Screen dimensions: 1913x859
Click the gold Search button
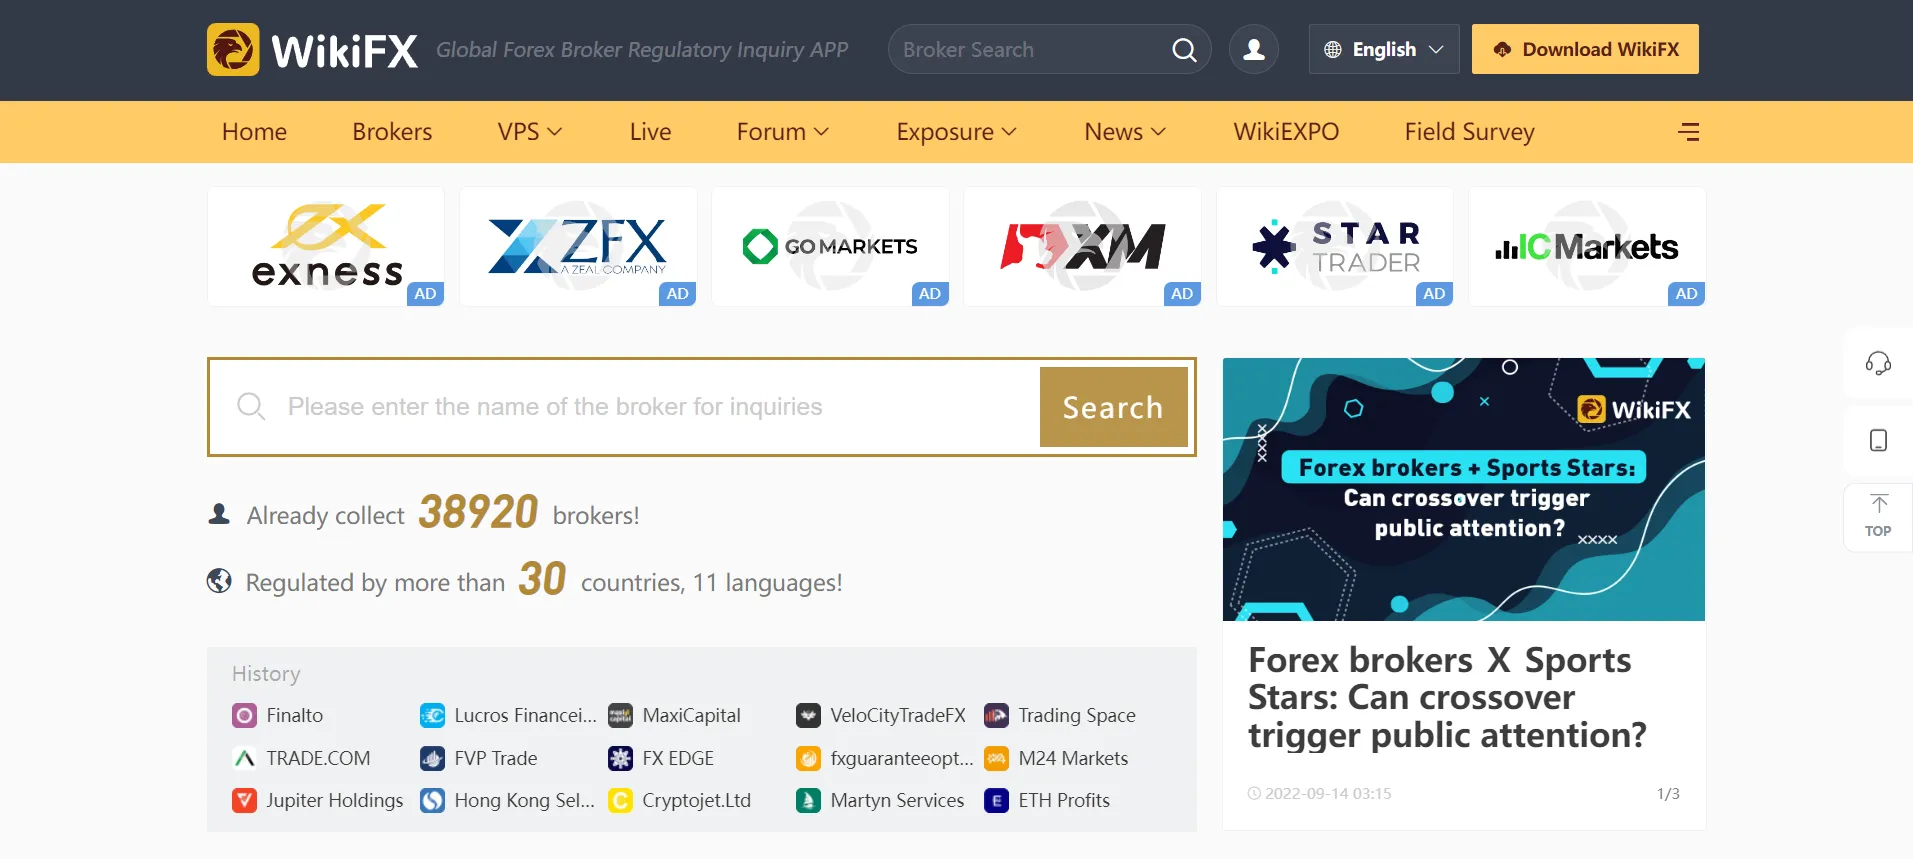[x=1114, y=407]
